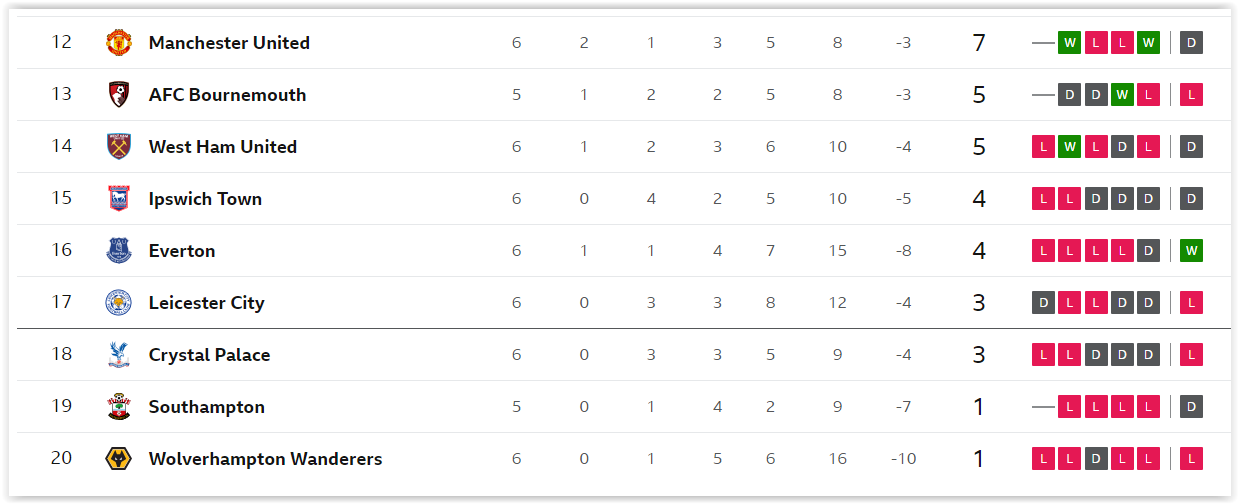Click the Southampton club crest

coord(119,407)
